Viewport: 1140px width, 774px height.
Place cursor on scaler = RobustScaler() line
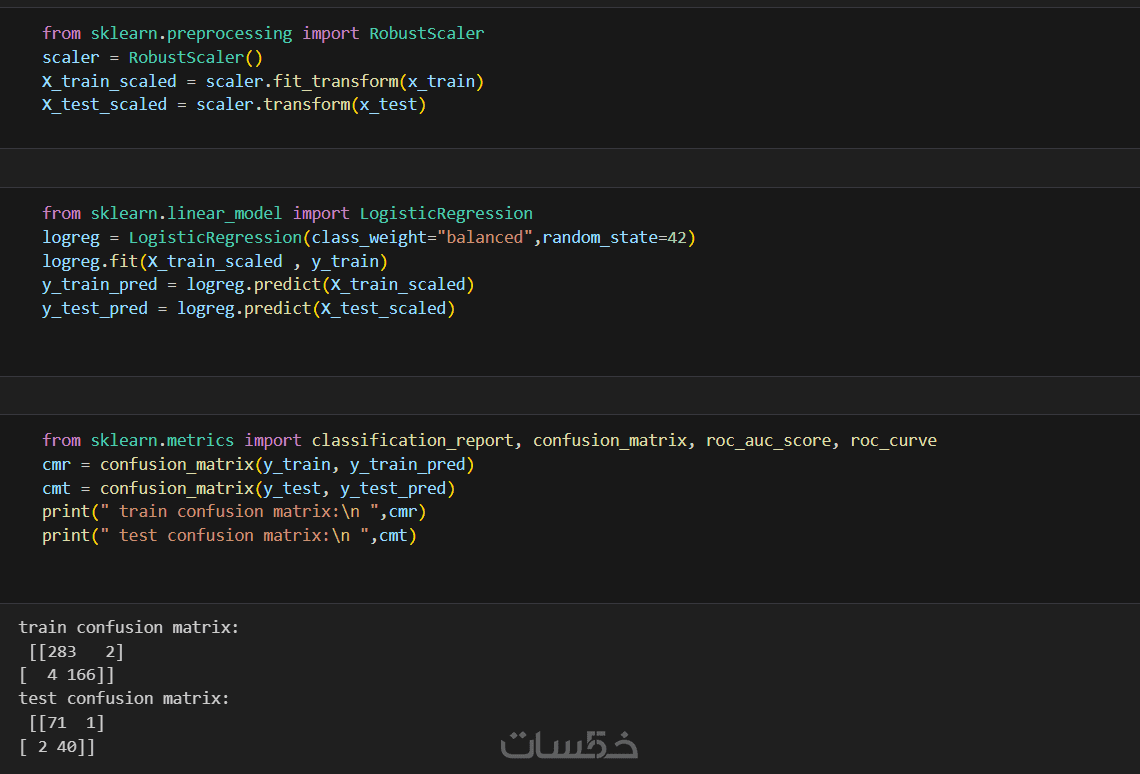(x=152, y=57)
